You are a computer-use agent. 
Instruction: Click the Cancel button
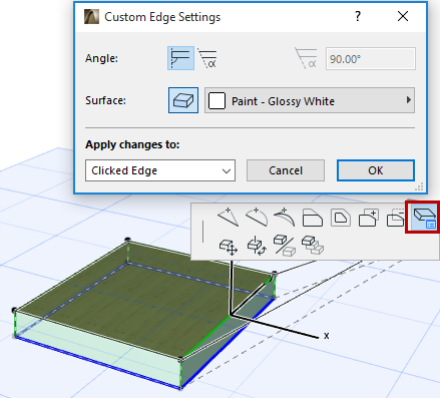point(286,170)
